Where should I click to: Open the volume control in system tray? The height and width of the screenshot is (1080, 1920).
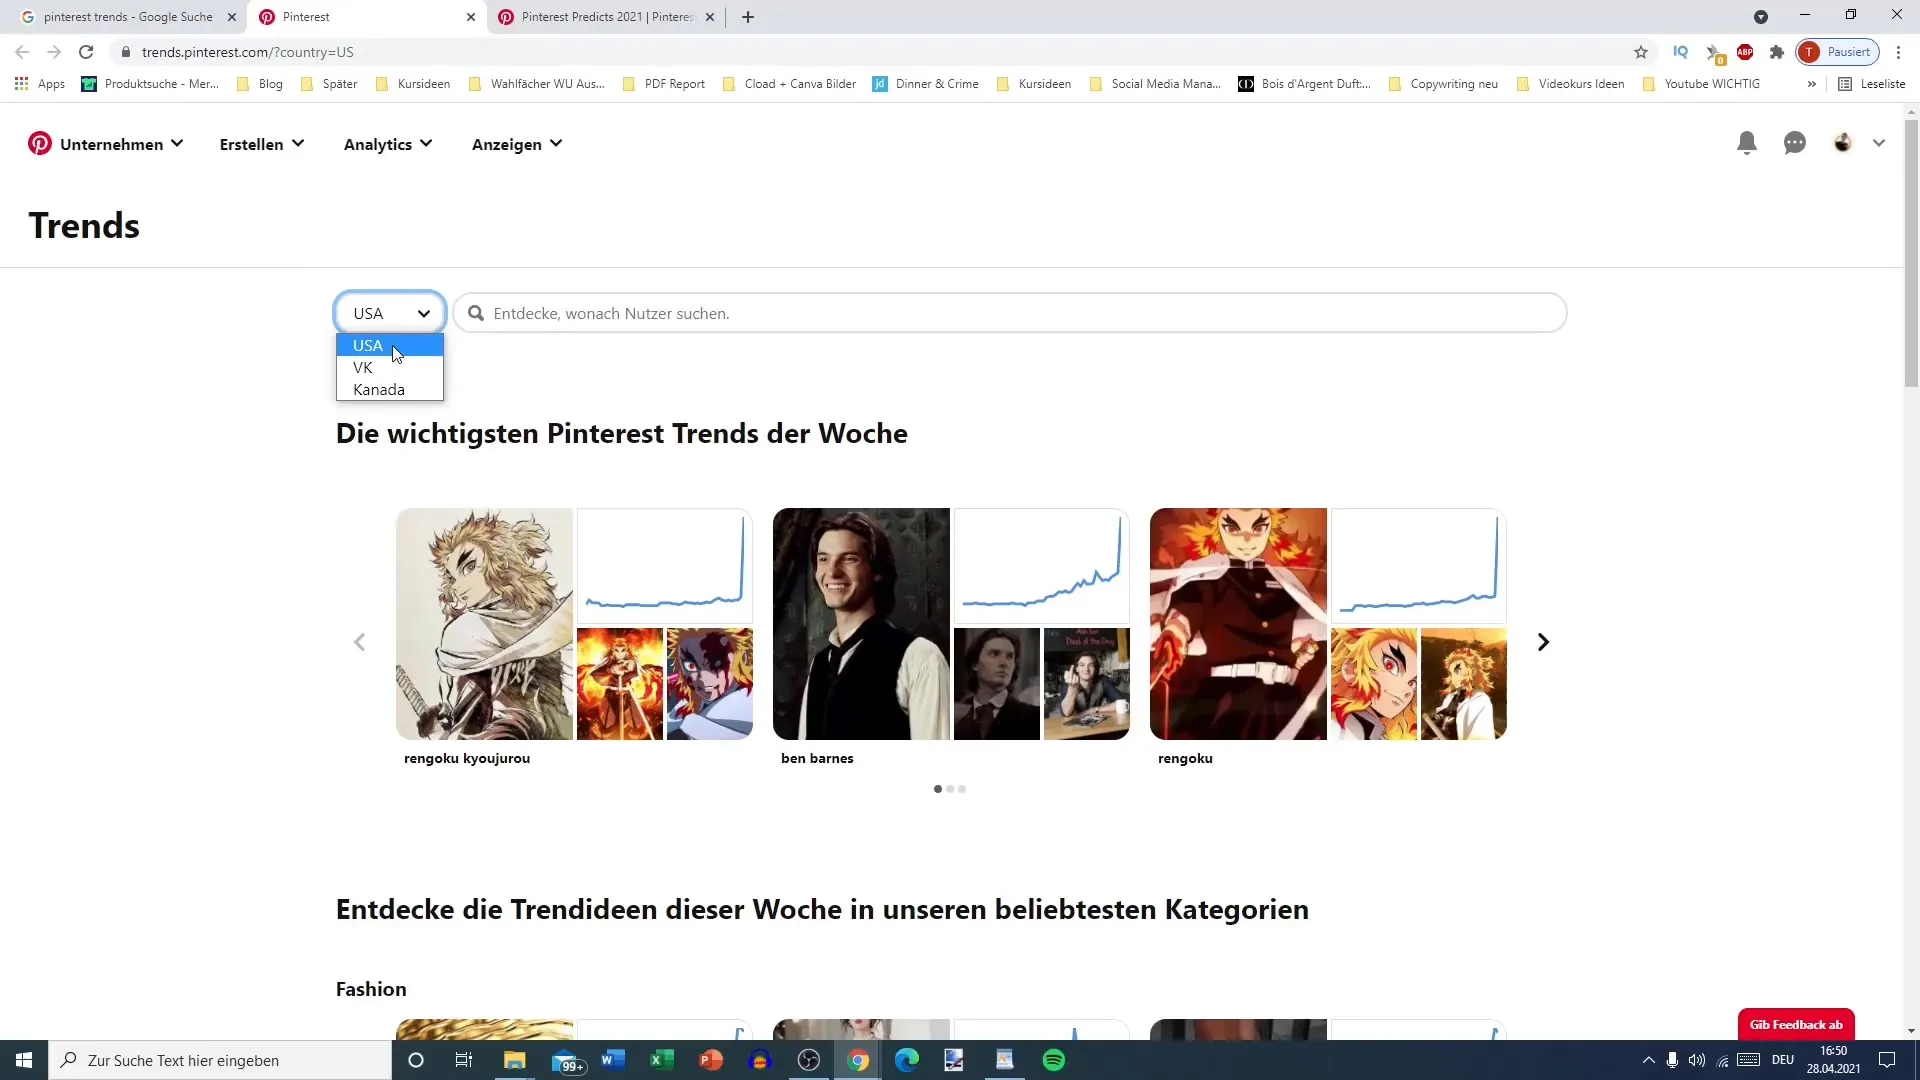click(x=1697, y=1060)
